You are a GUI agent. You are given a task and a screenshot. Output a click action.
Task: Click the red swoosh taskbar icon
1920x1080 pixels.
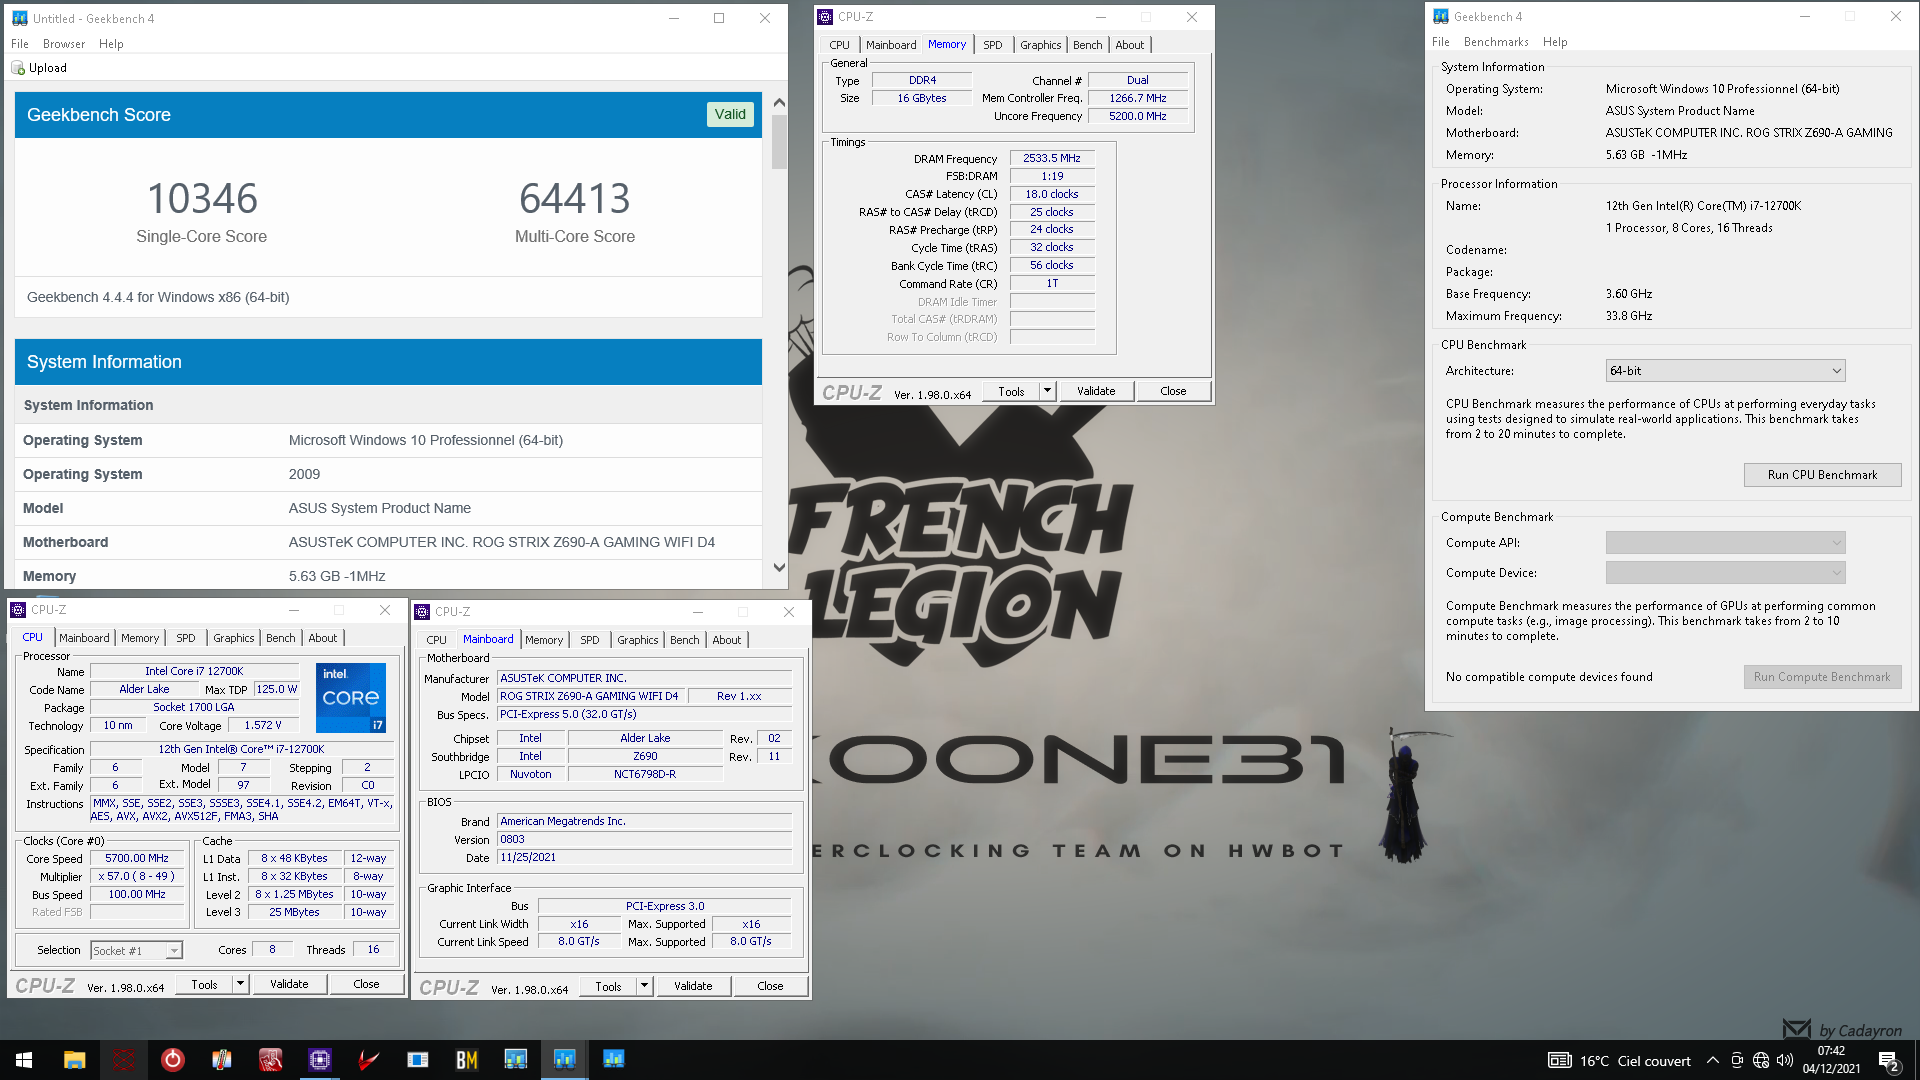[x=368, y=1060]
